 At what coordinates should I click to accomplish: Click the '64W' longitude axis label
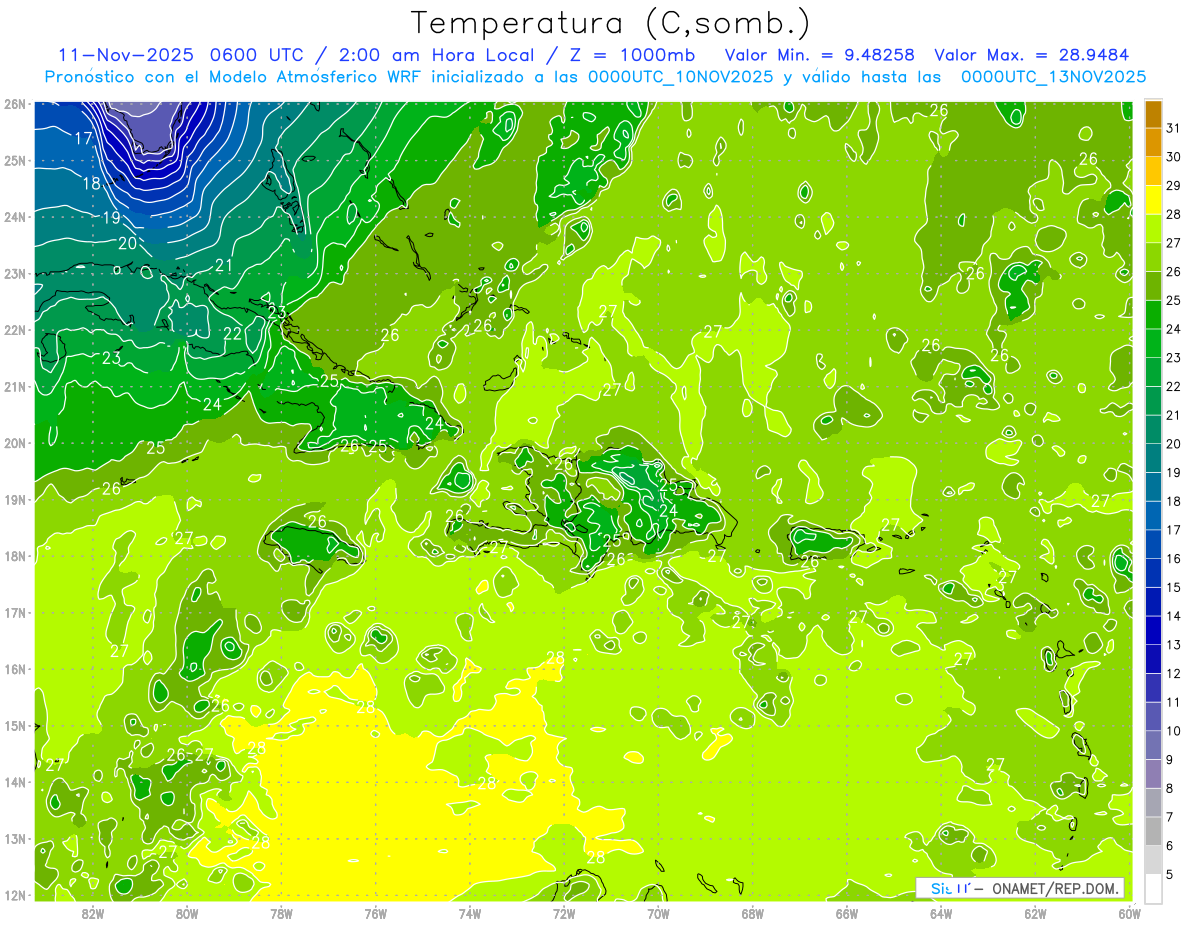pos(941,913)
